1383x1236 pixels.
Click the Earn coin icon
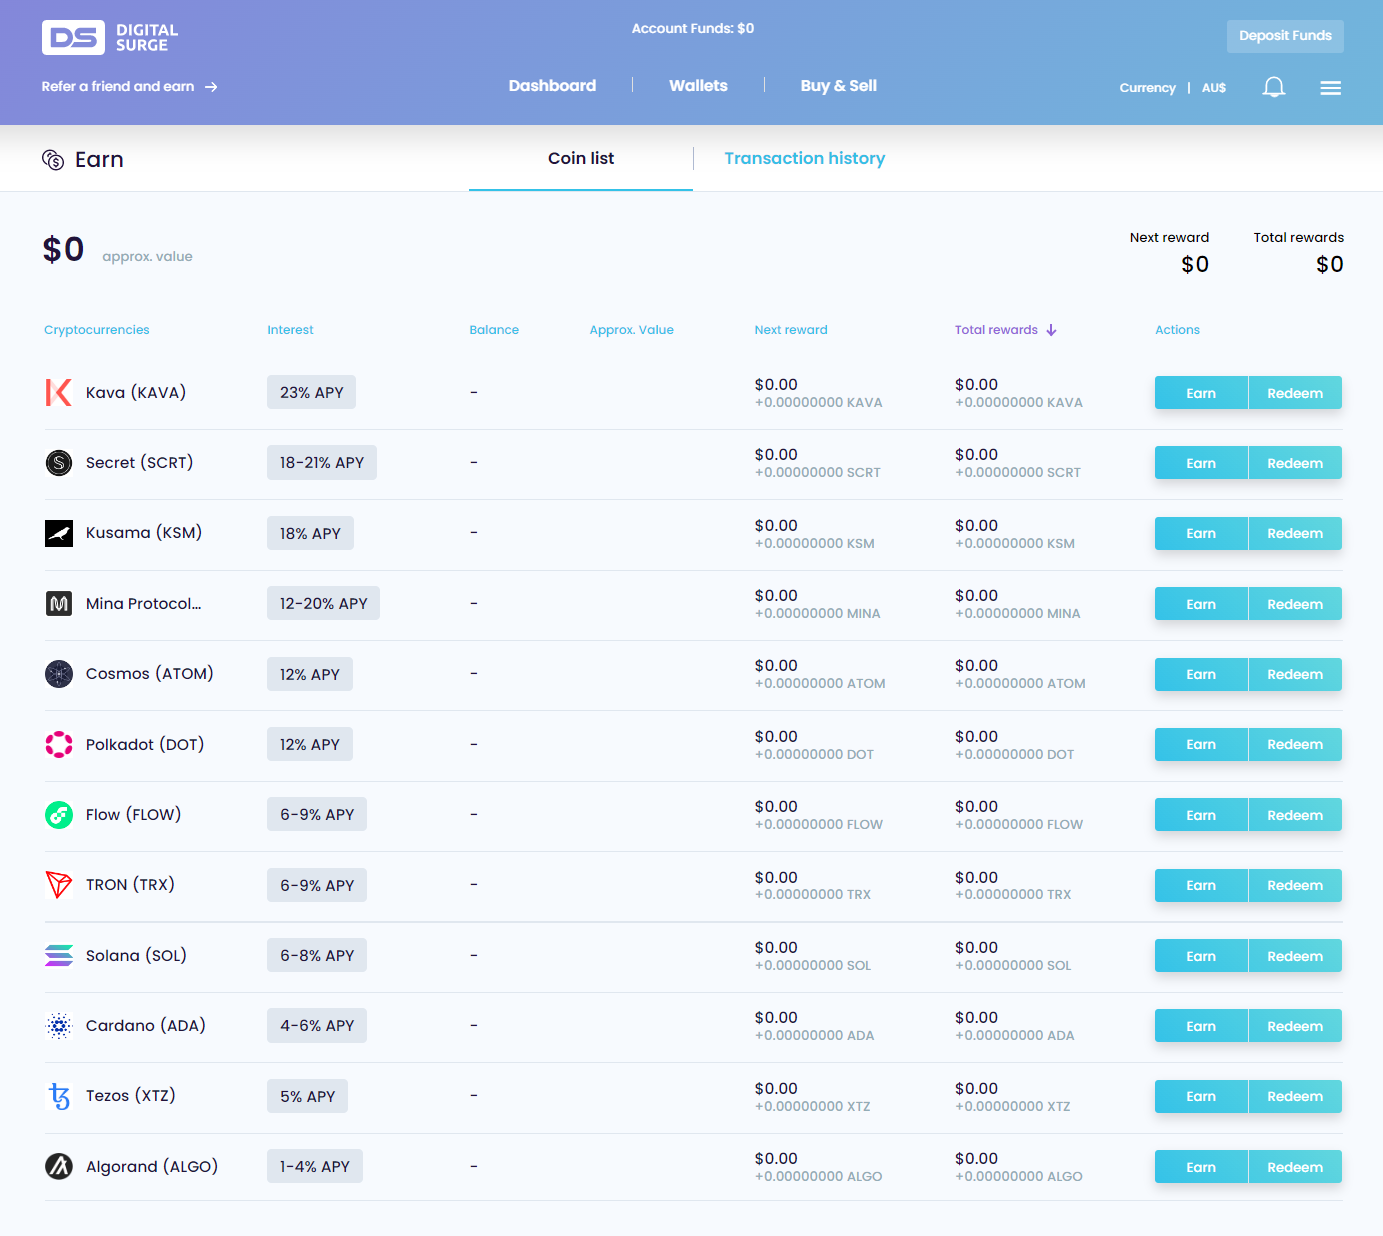[53, 159]
